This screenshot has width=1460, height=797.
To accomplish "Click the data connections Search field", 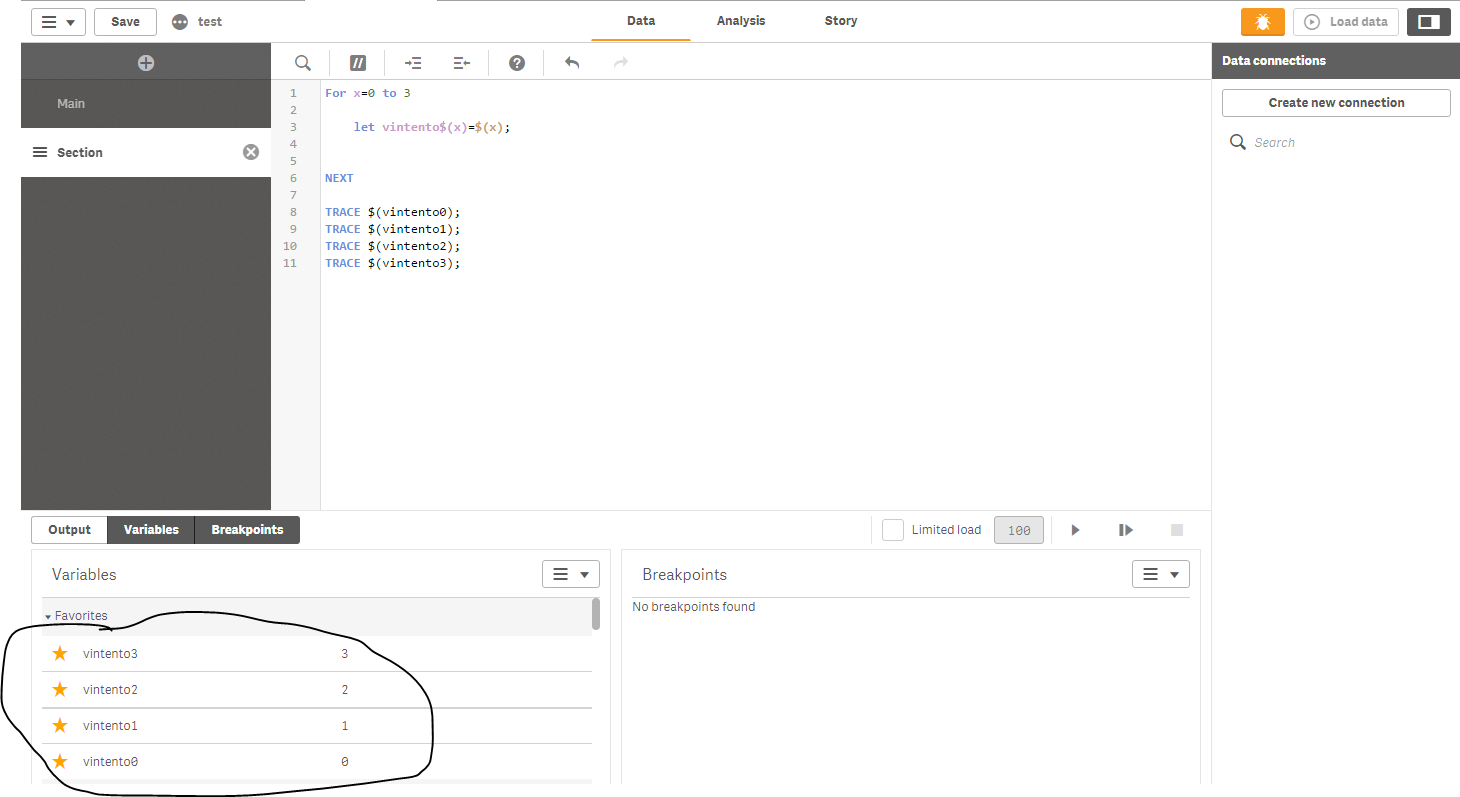I will 1340,143.
